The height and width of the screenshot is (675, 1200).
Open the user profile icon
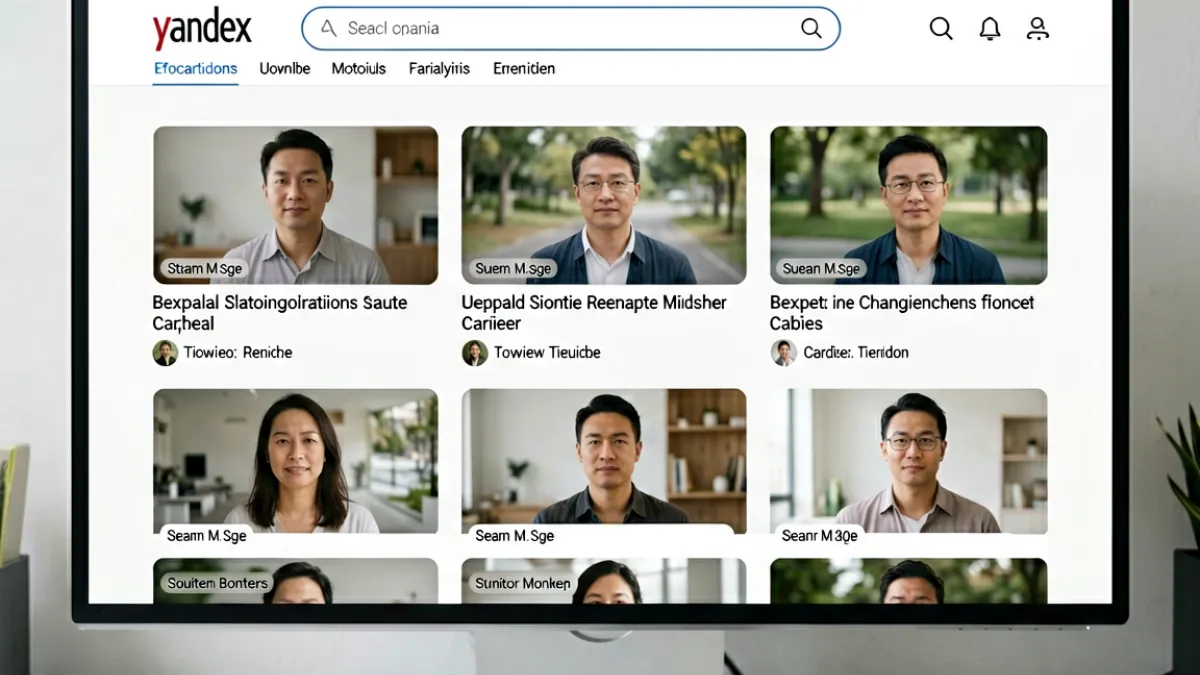point(1038,29)
